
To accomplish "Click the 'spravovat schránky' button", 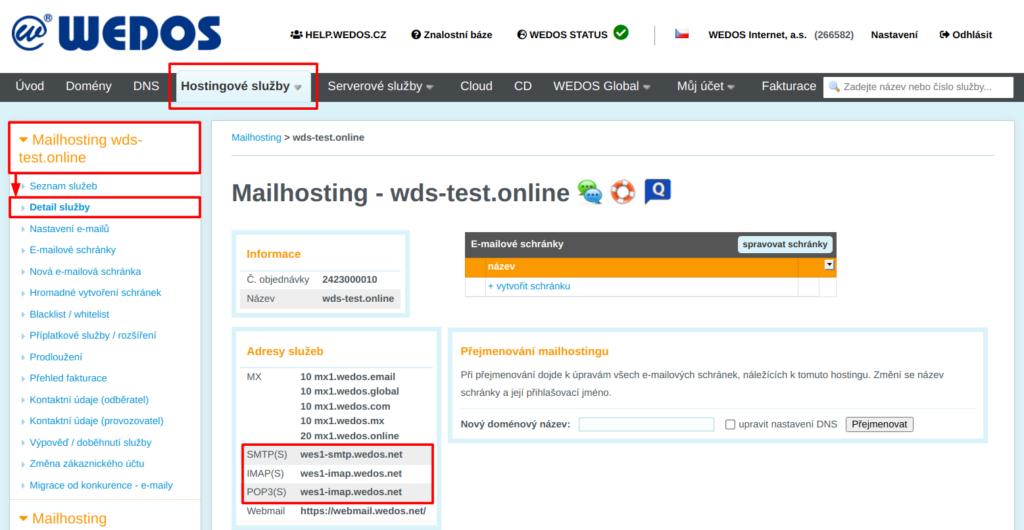I will coord(785,244).
